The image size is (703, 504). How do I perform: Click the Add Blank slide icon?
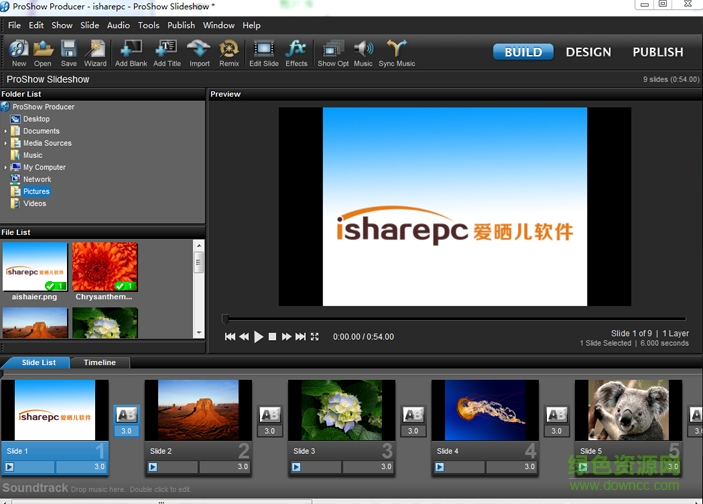tap(131, 49)
